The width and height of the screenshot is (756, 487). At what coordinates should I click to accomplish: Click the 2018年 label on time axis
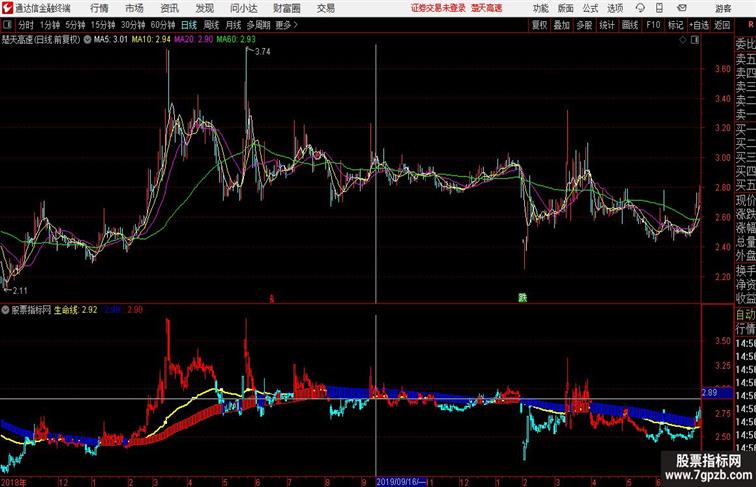14,482
